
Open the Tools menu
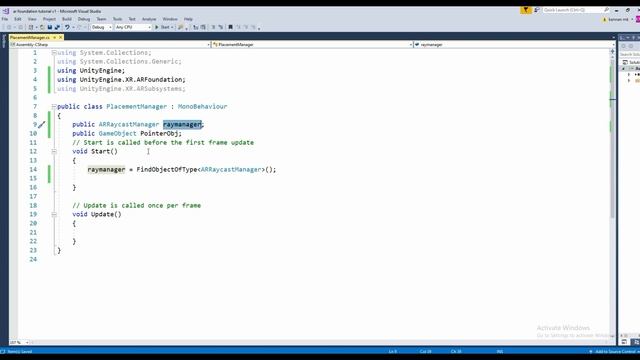pyautogui.click(x=118, y=19)
